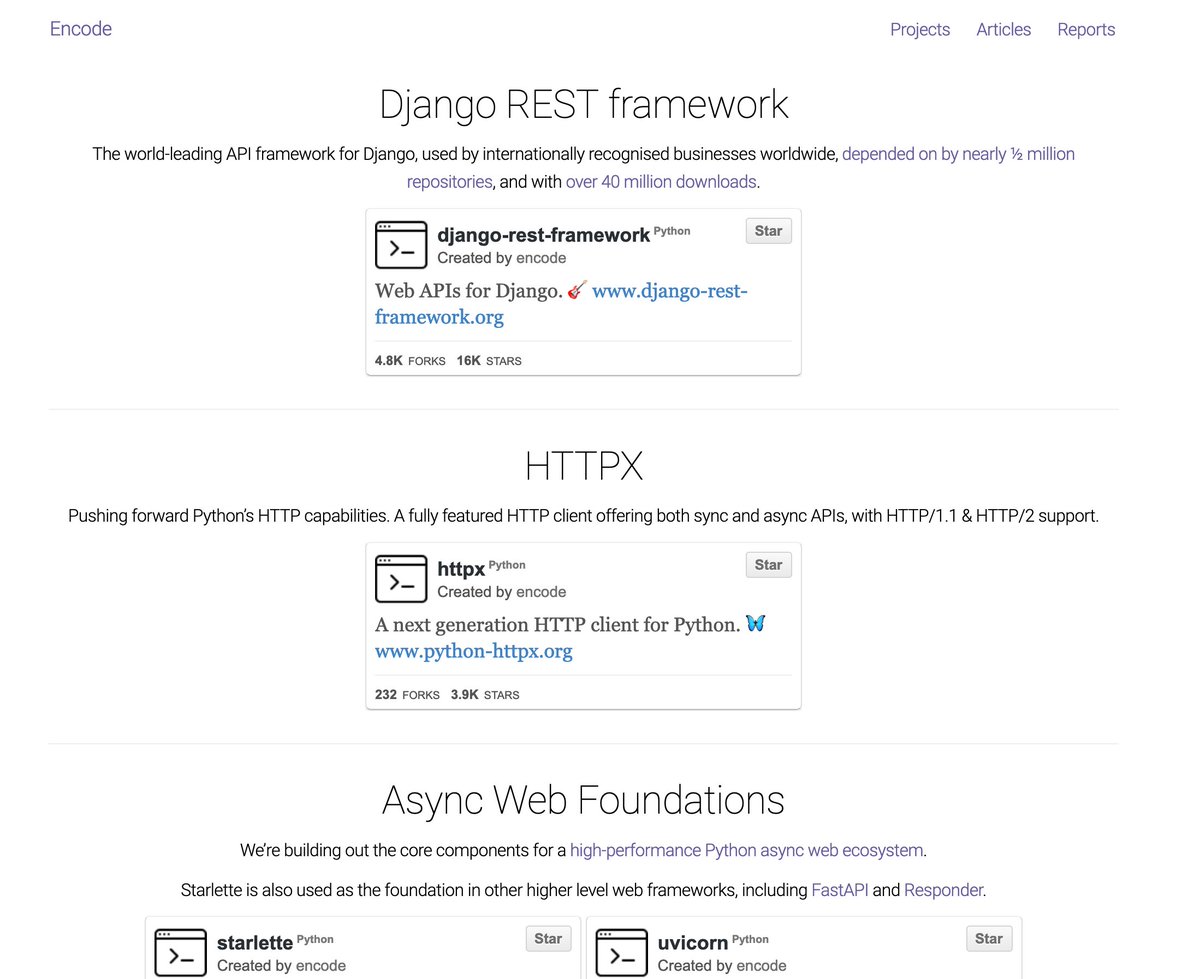Click the butterfly emoji in httpx description

click(756, 624)
